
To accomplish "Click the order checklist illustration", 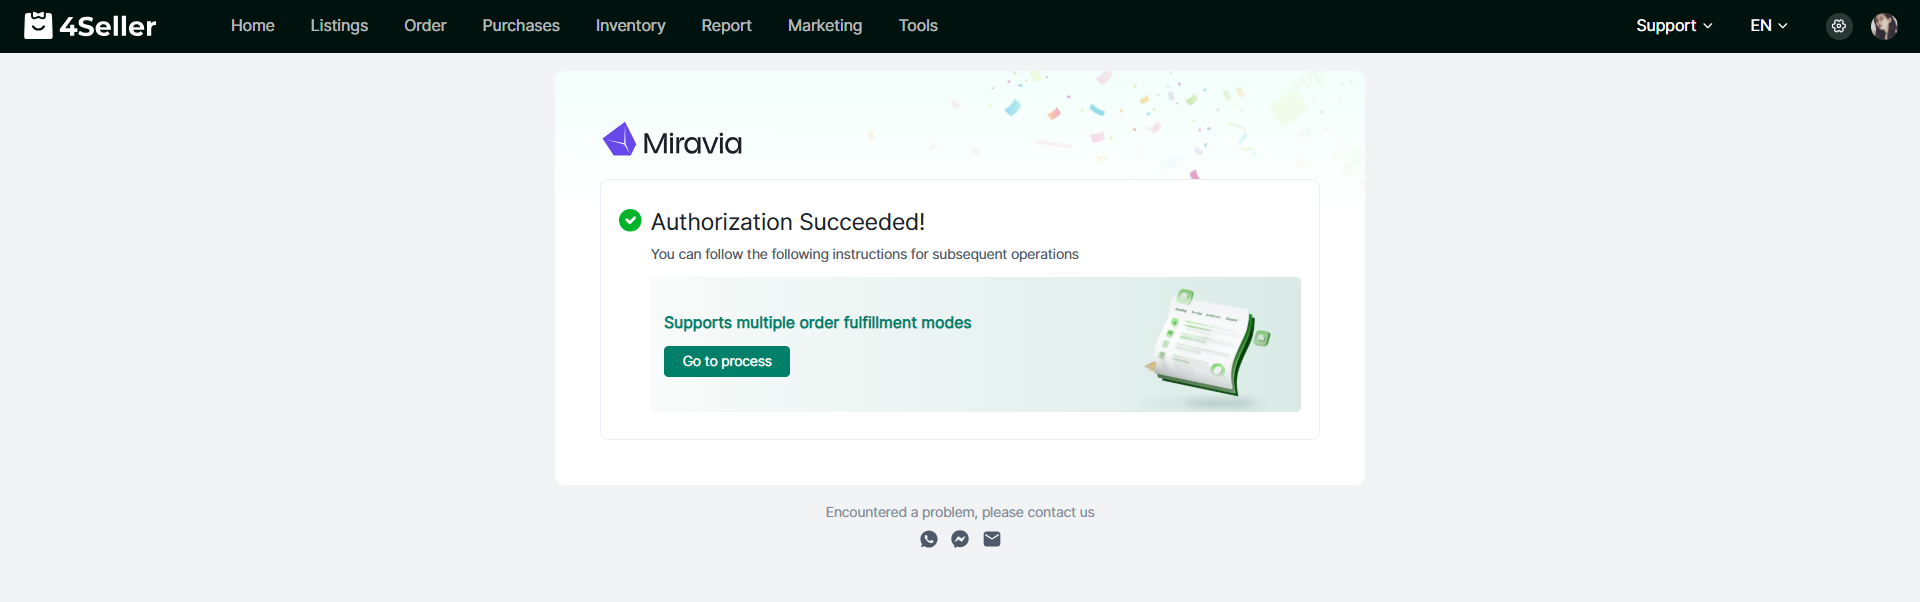I will pyautogui.click(x=1207, y=345).
